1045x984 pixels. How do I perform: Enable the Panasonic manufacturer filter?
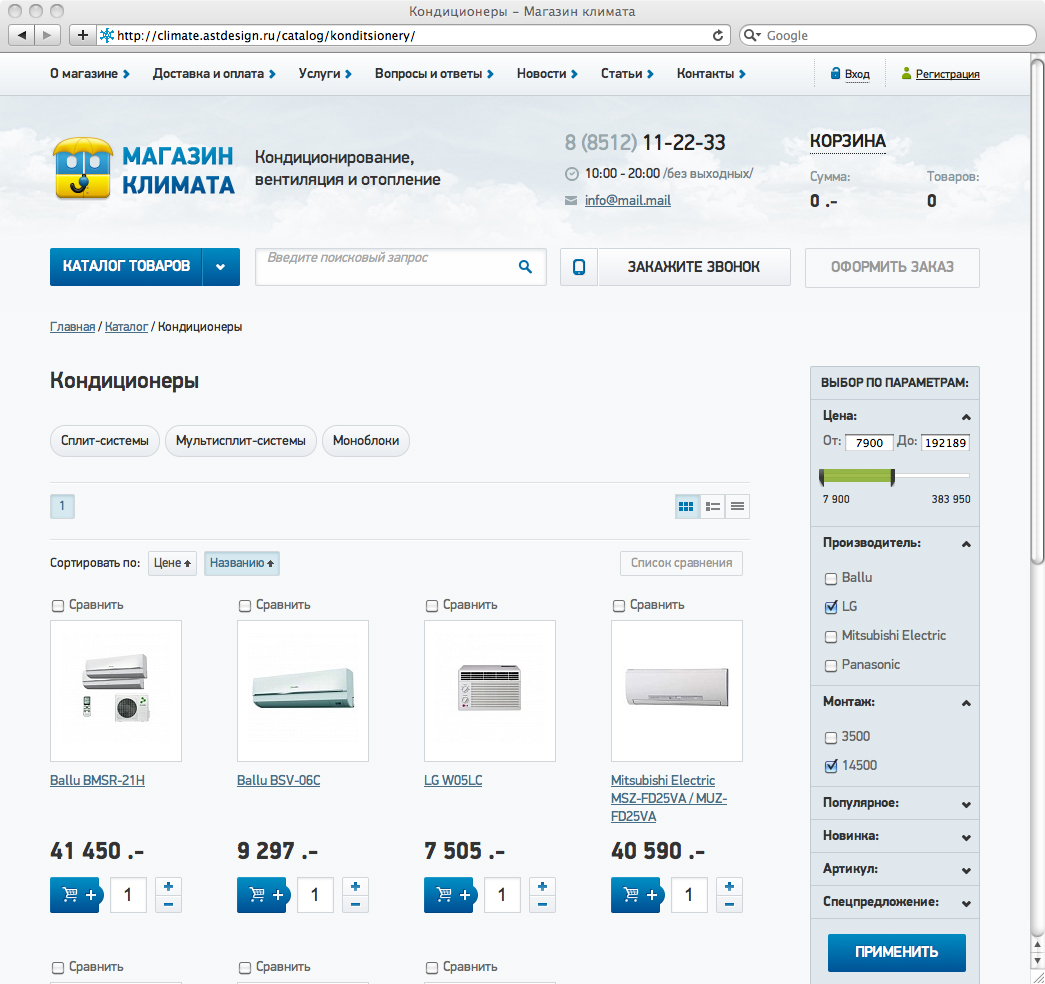point(830,665)
